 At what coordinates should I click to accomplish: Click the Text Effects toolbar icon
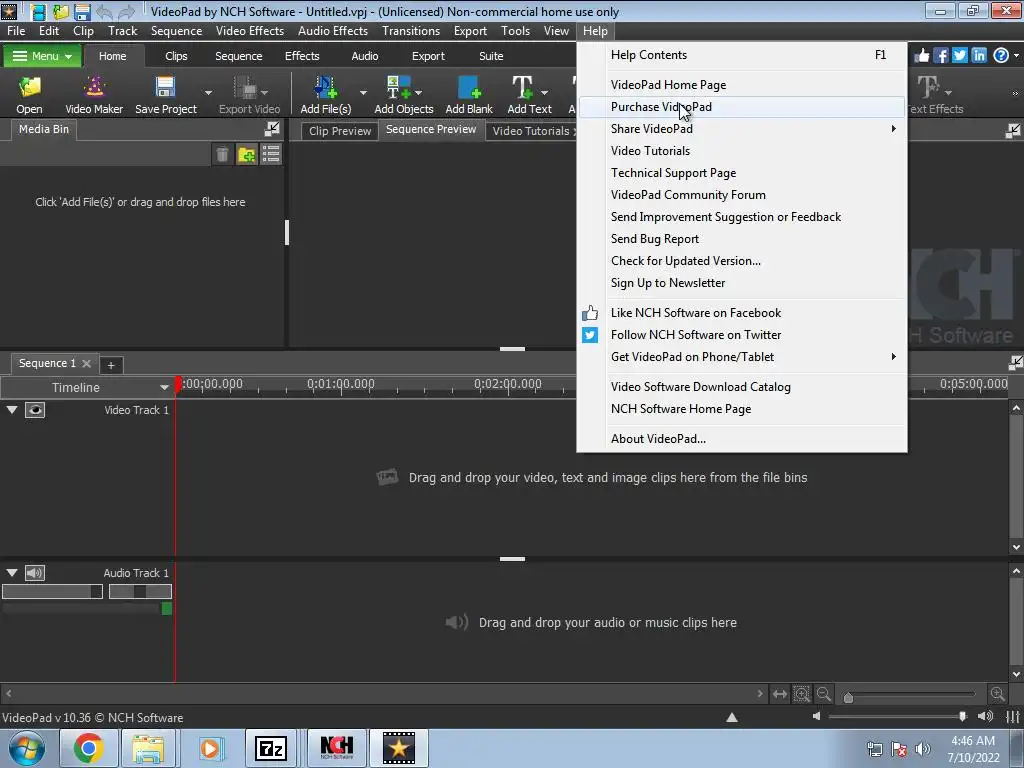[x=928, y=88]
